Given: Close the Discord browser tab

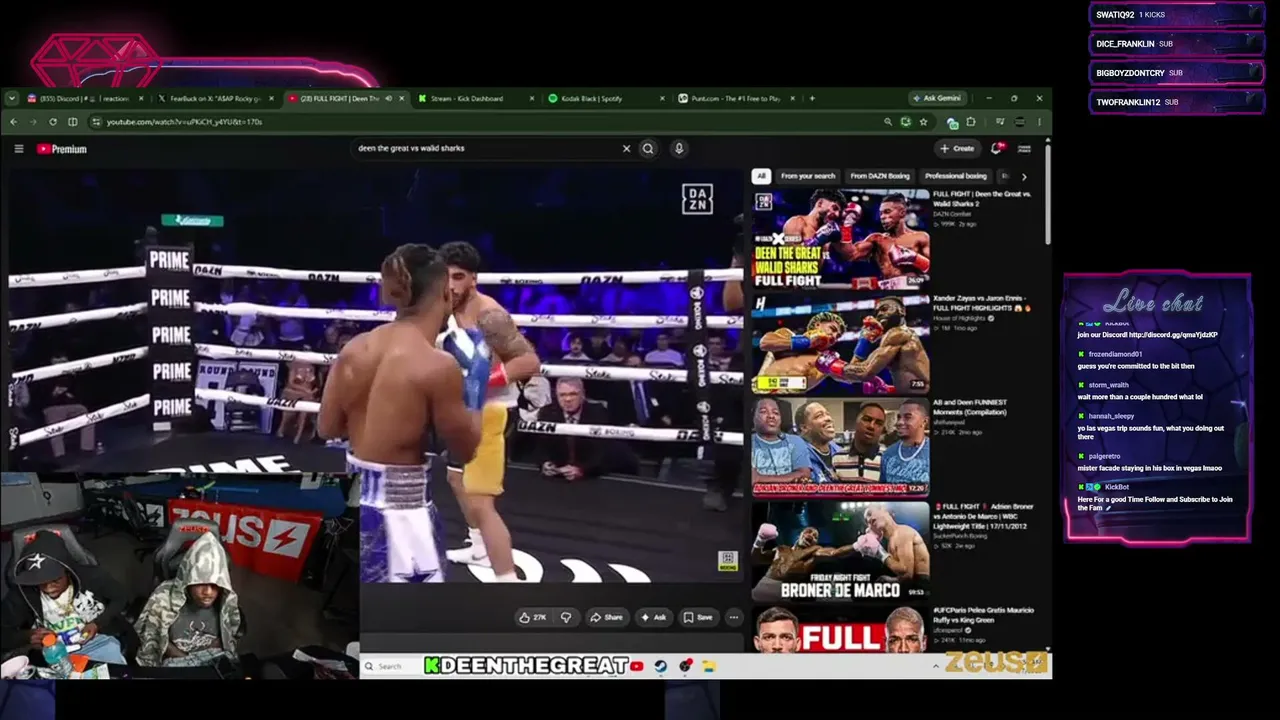Looking at the screenshot, I should [143, 99].
